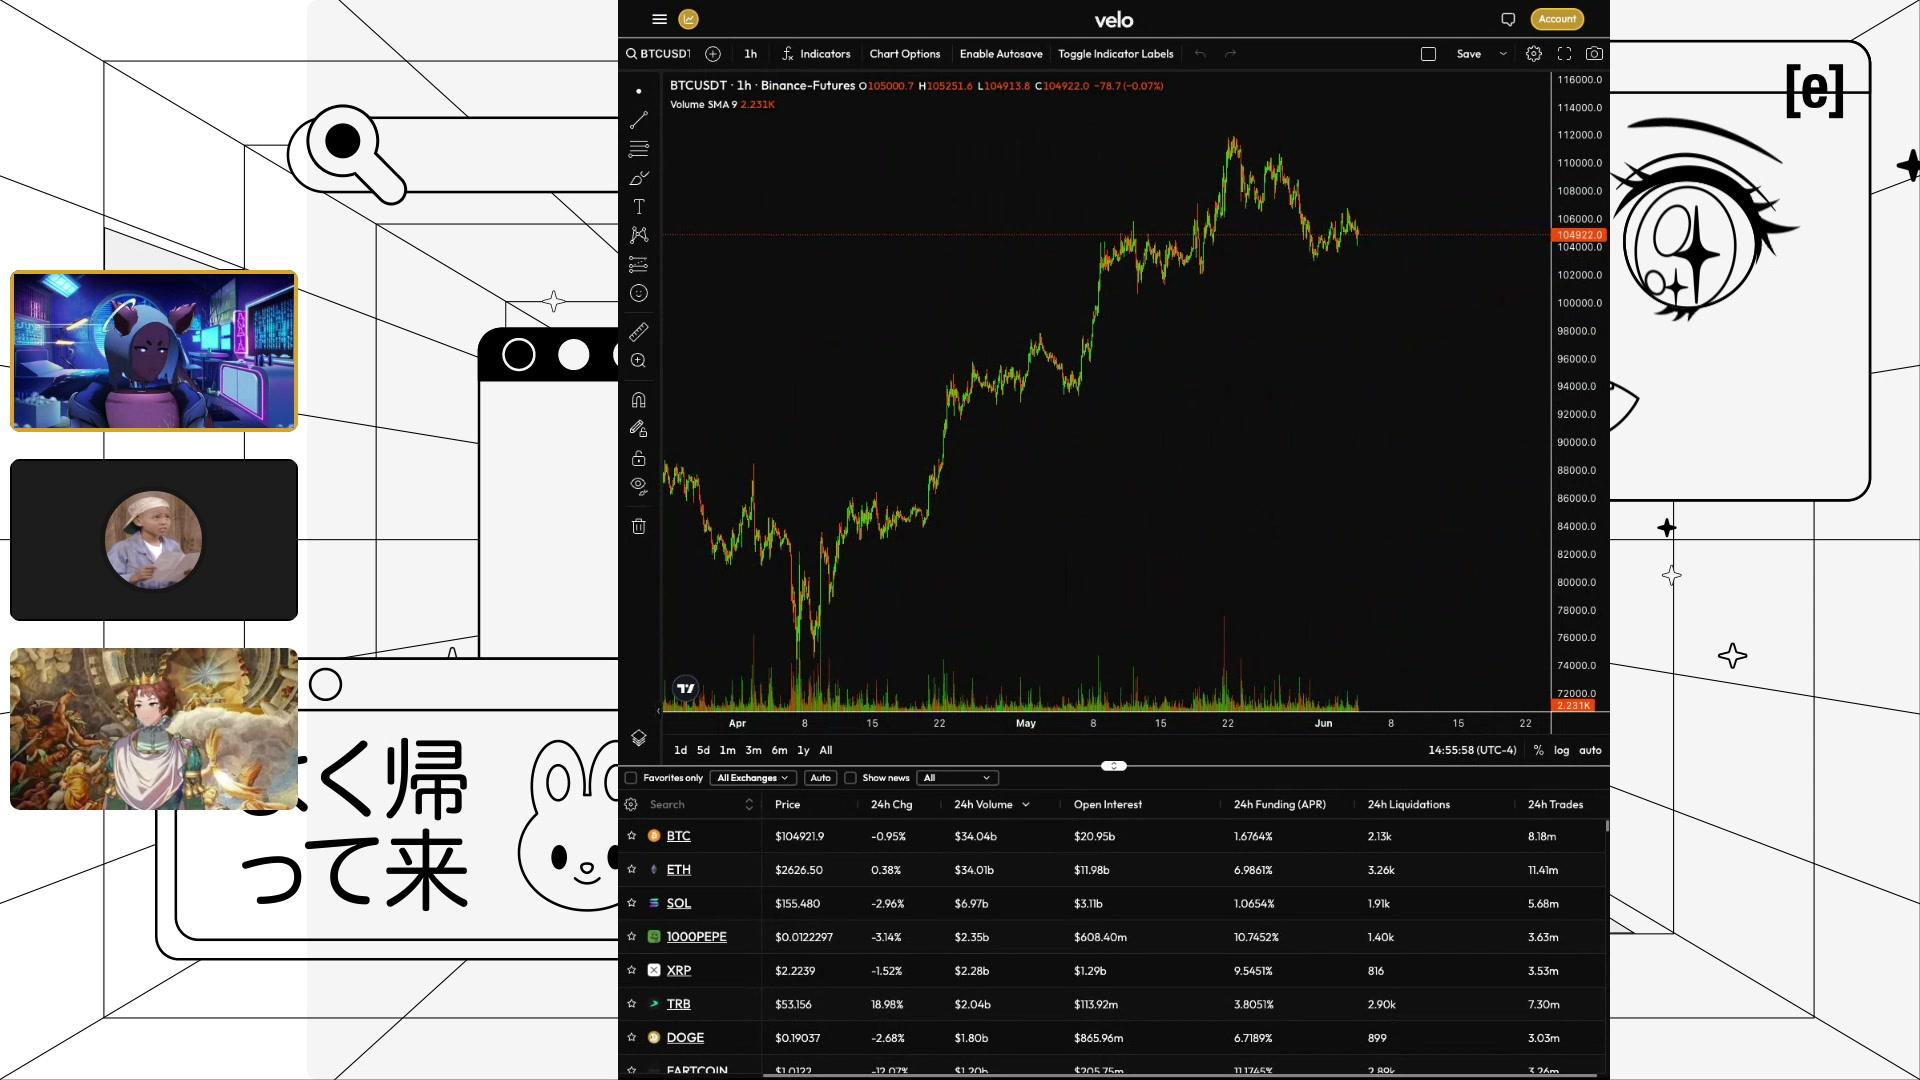Open Chart Options
The image size is (1920, 1080).
pos(905,54)
